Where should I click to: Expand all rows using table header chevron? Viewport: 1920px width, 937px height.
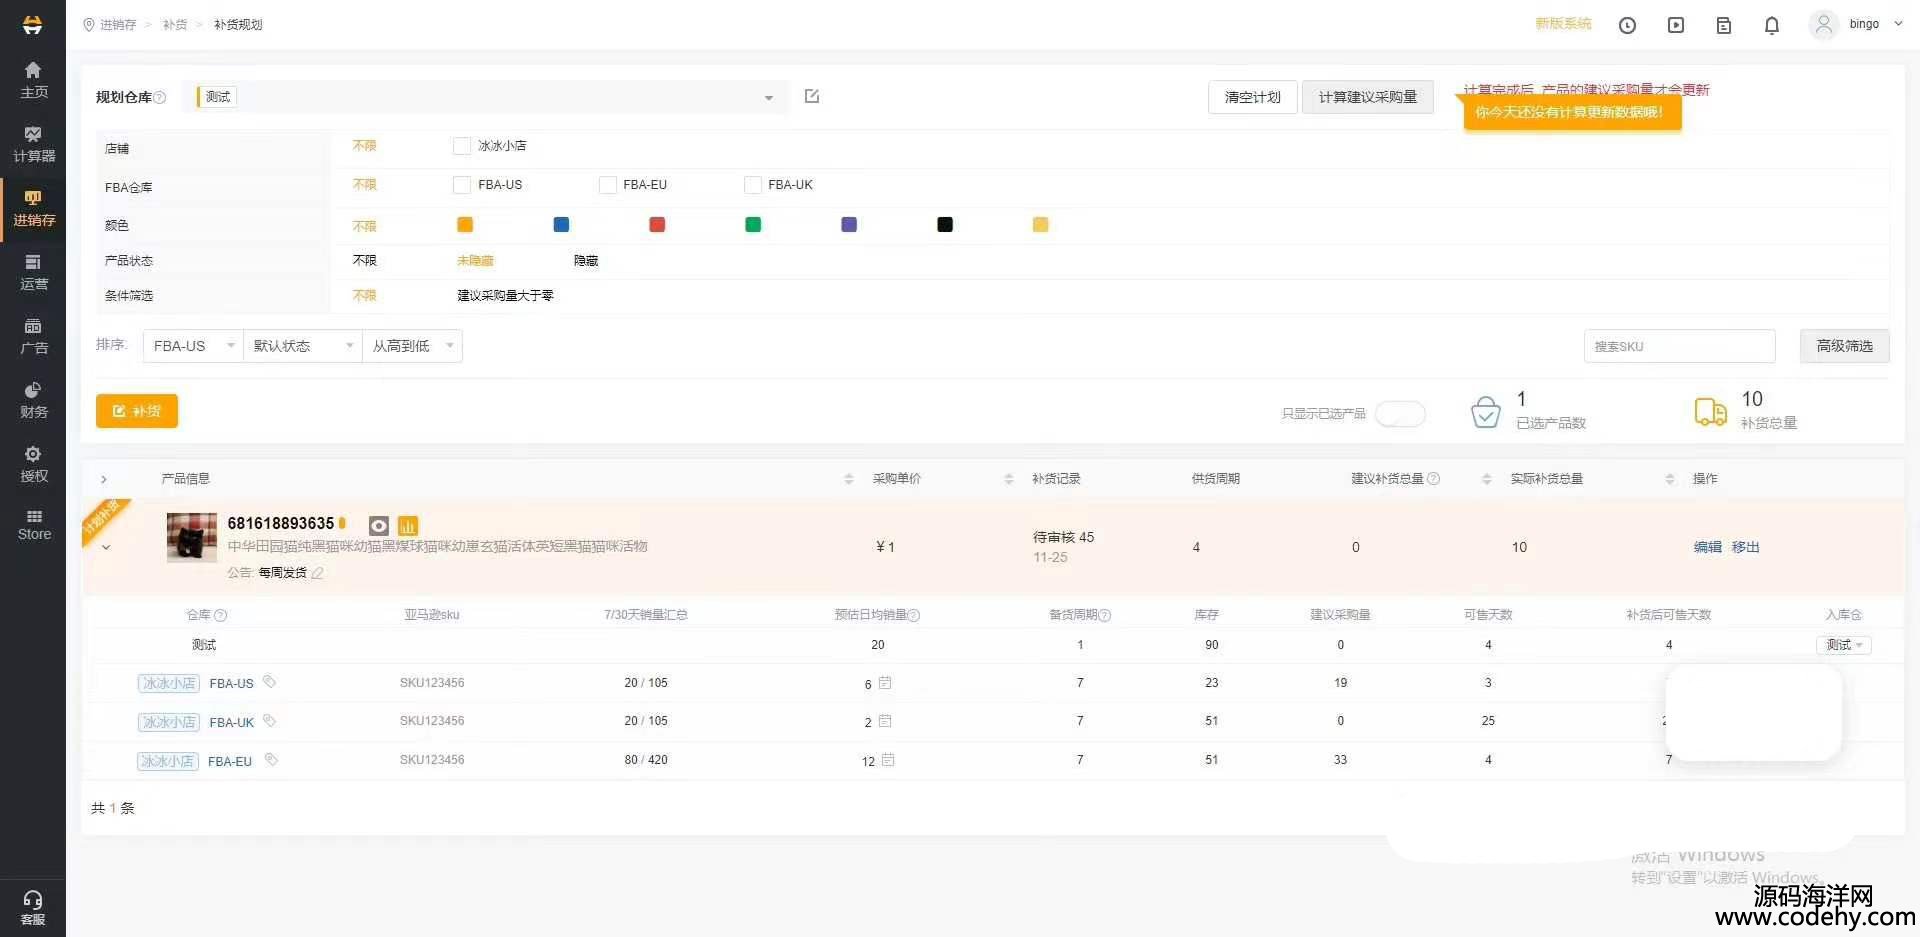[x=104, y=479]
